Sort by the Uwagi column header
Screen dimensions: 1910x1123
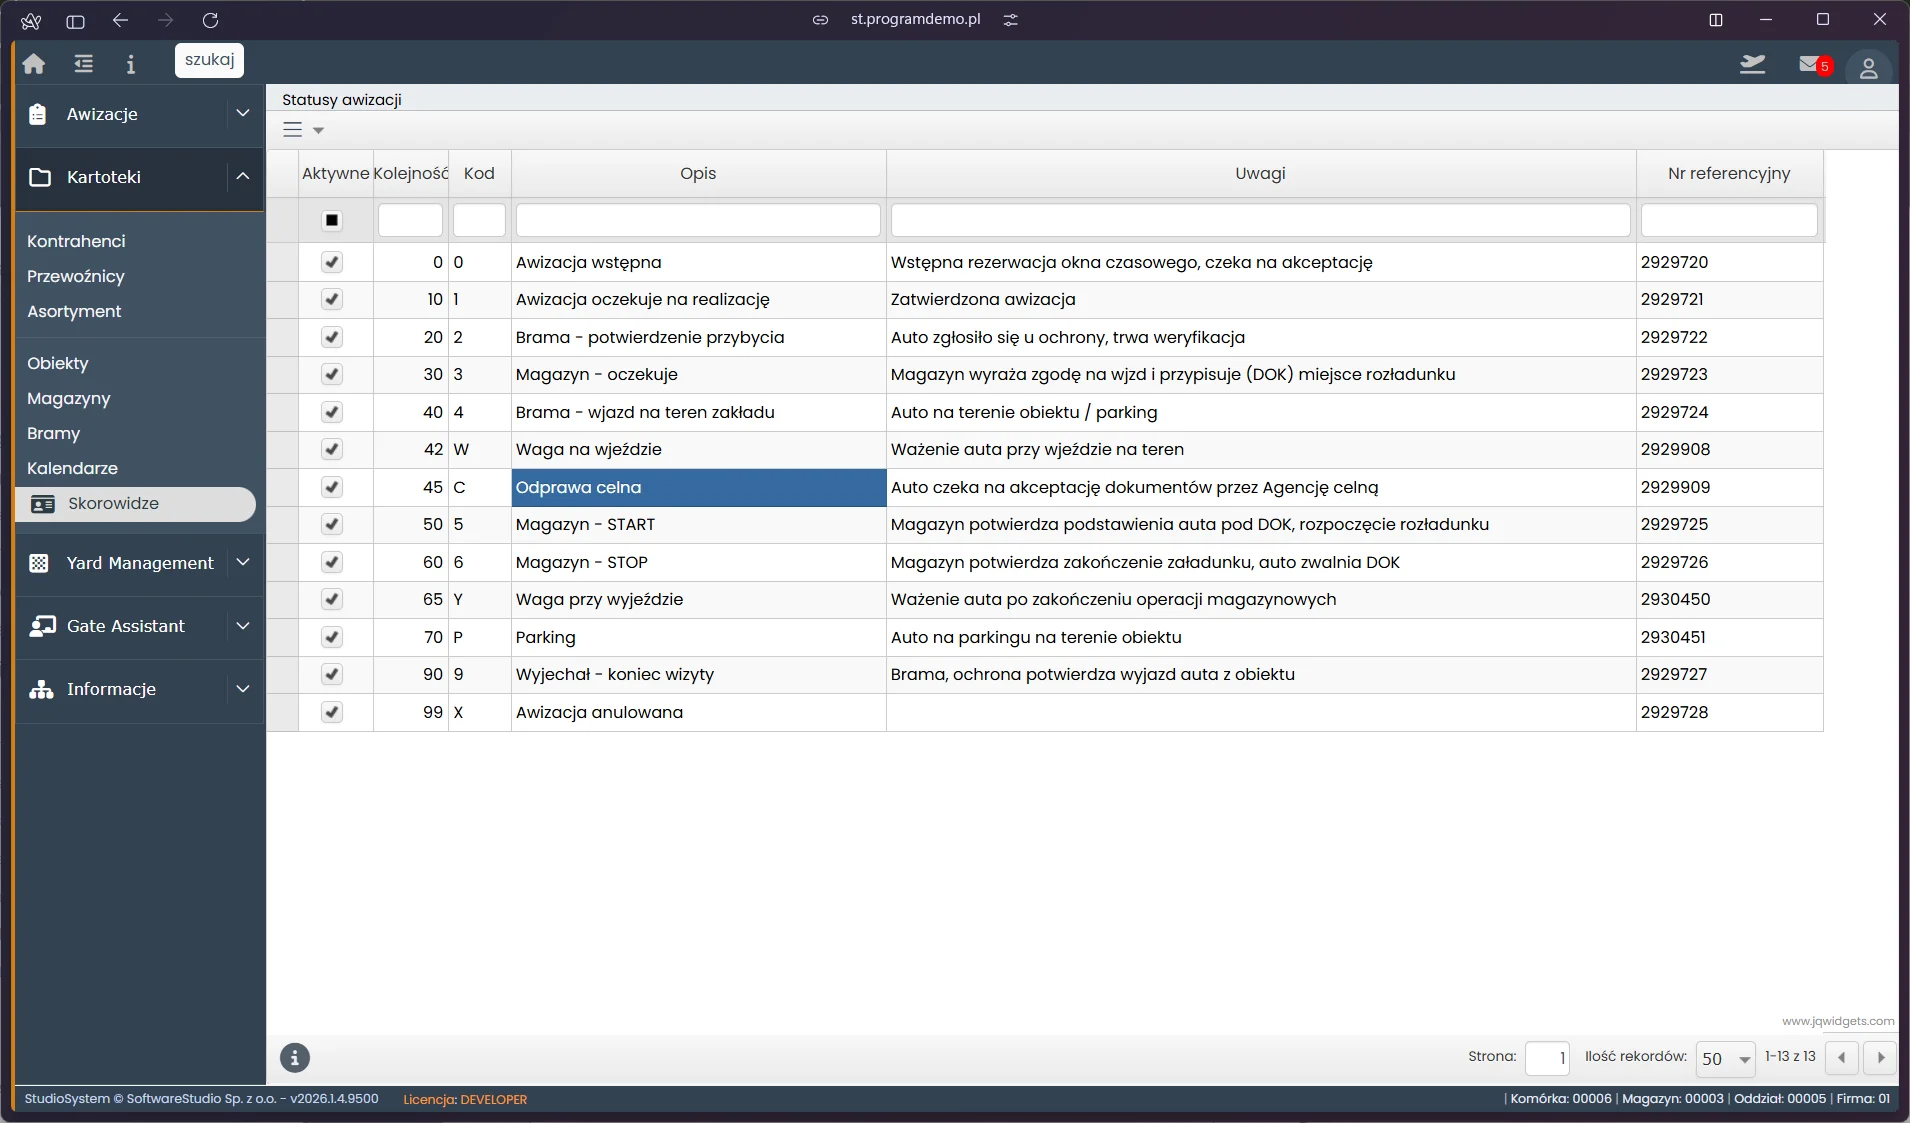coord(1260,173)
